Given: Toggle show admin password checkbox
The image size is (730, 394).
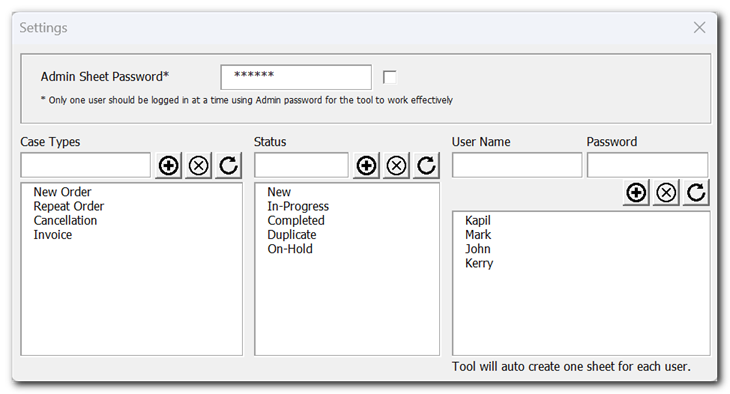Looking at the screenshot, I should point(390,77).
